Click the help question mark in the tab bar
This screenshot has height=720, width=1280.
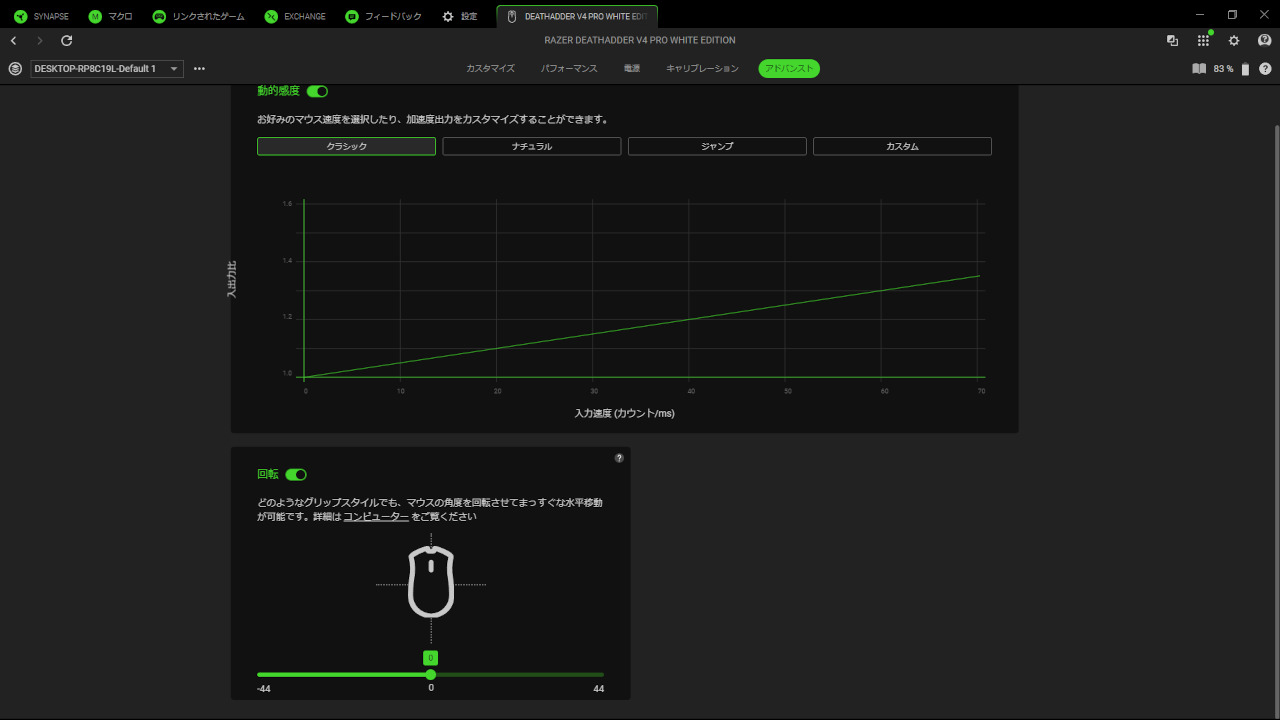[1265, 69]
